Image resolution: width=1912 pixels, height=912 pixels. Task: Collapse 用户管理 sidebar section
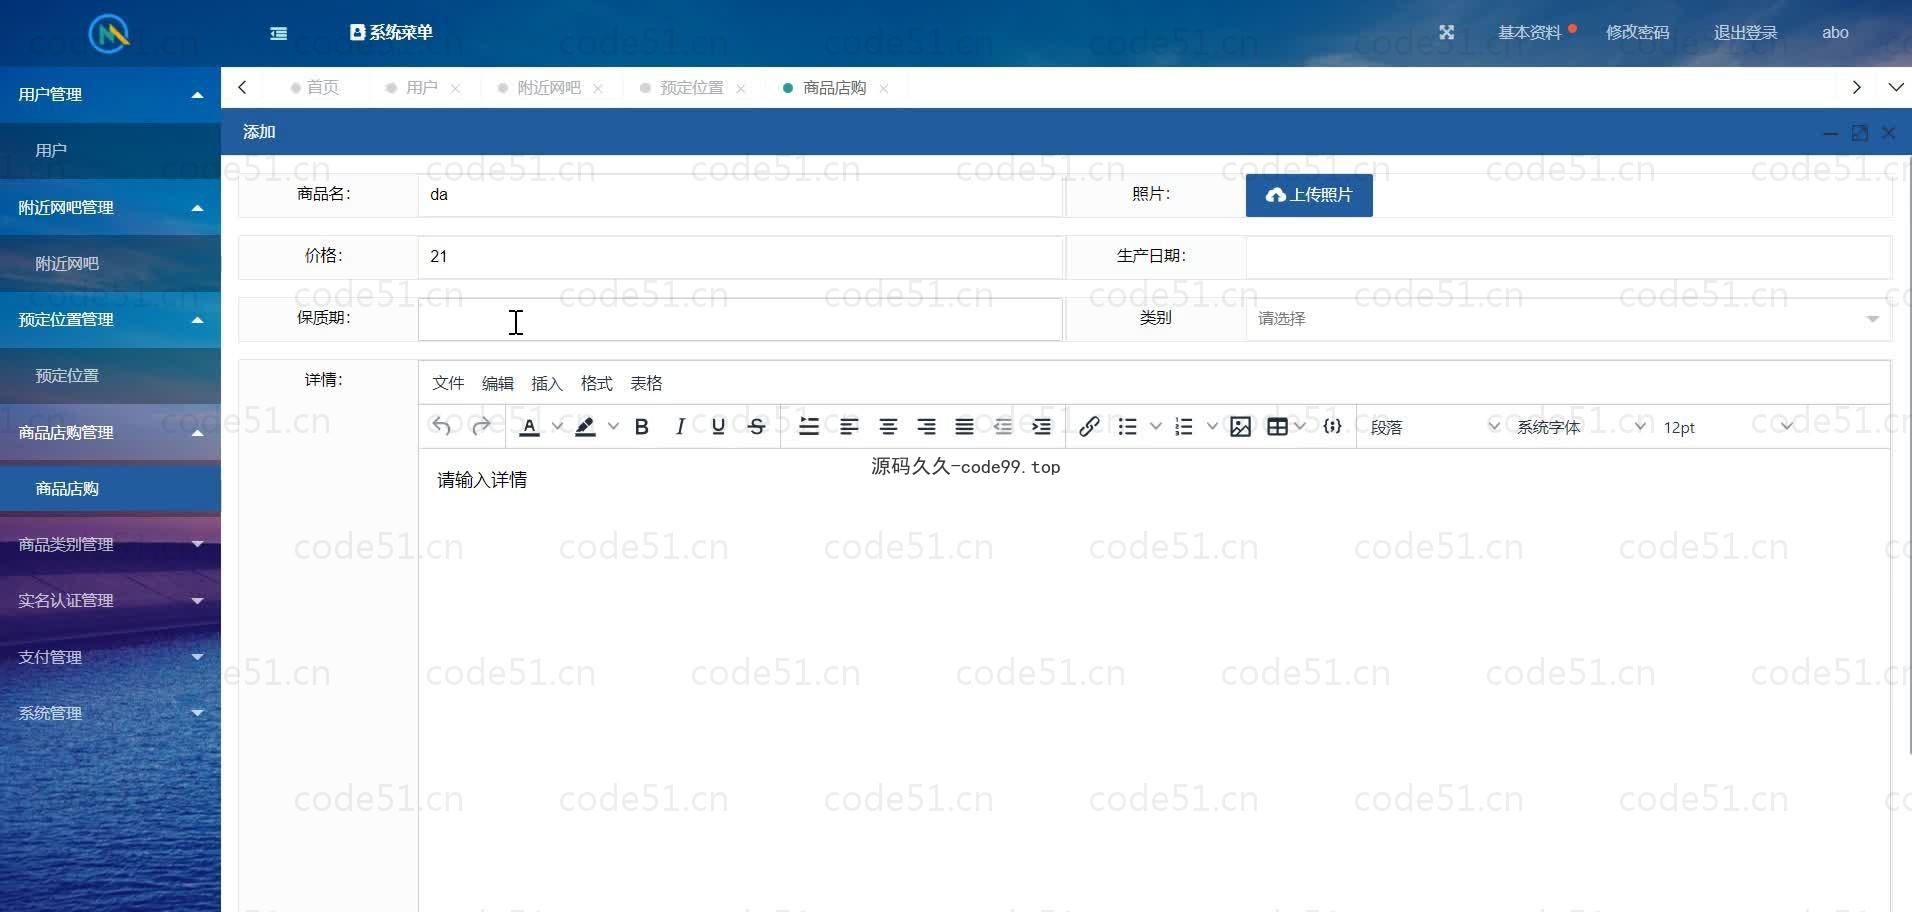pos(110,94)
